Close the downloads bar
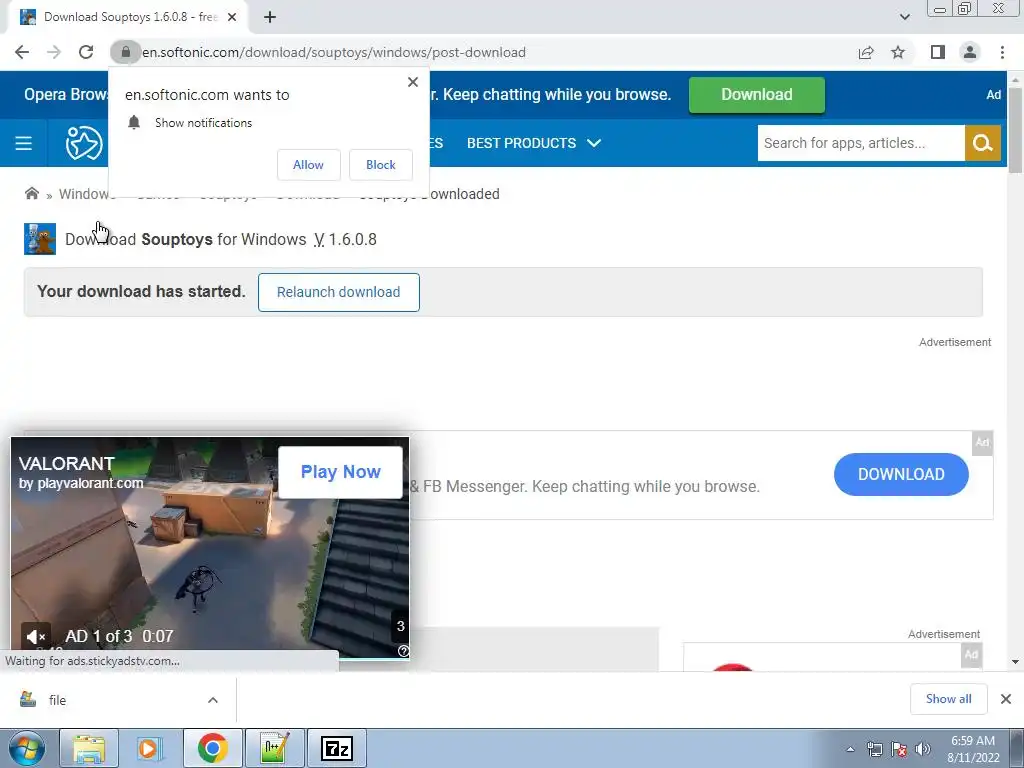The width and height of the screenshot is (1024, 768). pyautogui.click(x=1006, y=699)
